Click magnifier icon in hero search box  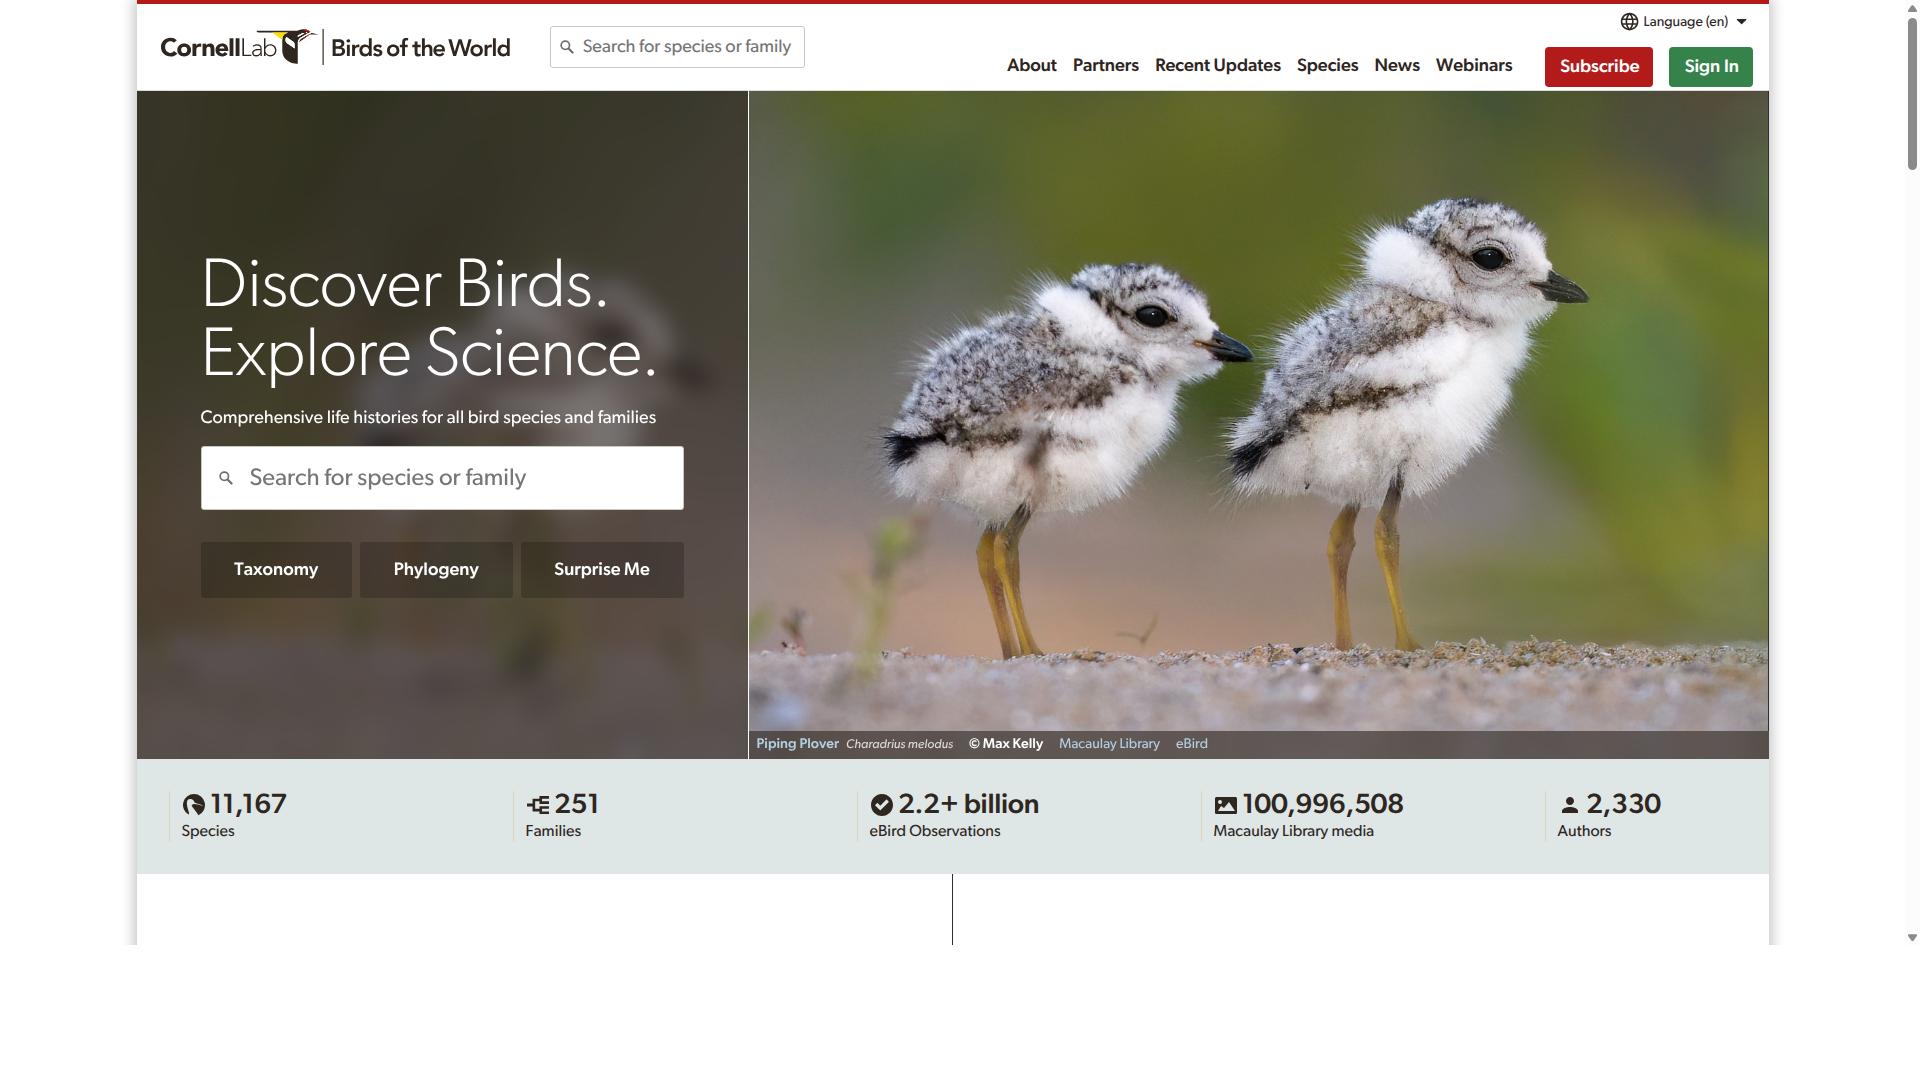click(x=226, y=478)
